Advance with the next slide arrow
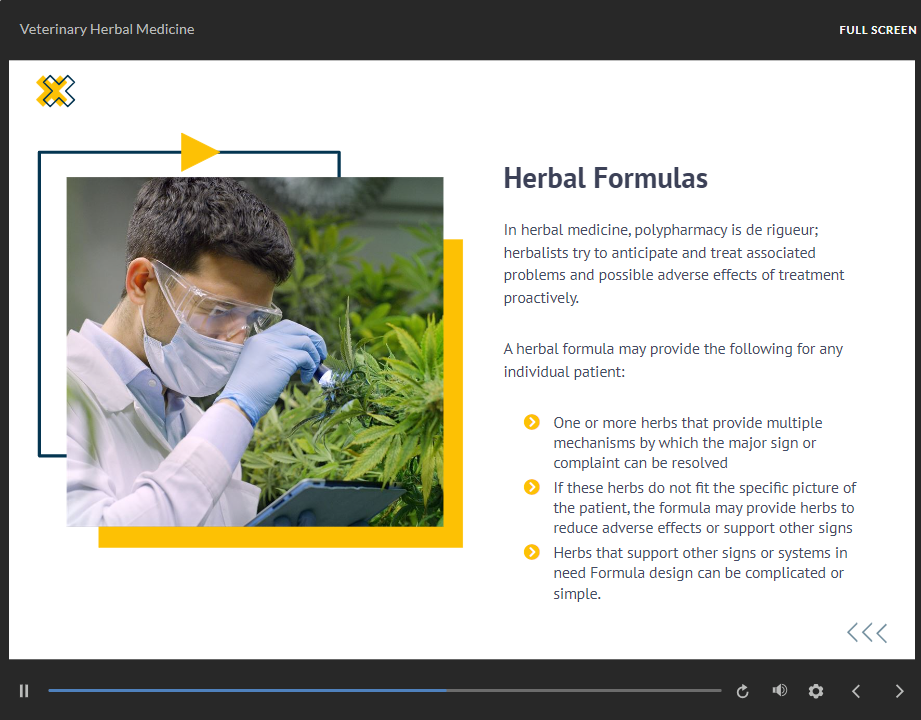The height and width of the screenshot is (720, 921). point(899,691)
